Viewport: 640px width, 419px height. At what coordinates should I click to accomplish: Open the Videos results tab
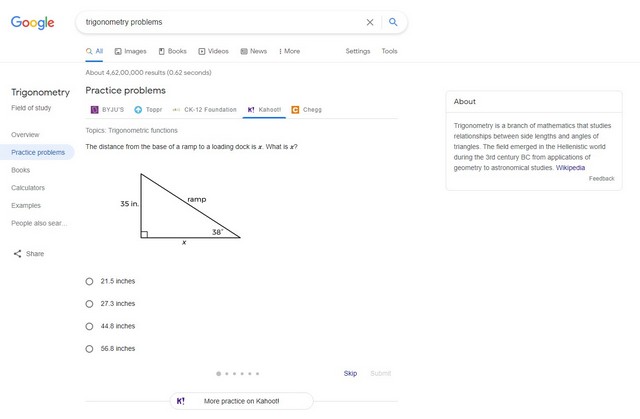(213, 51)
